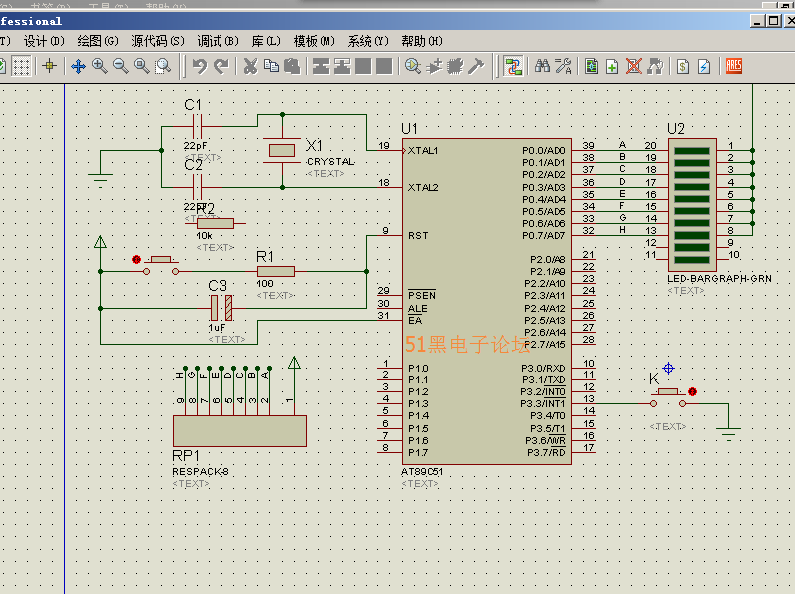This screenshot has width=795, height=594.
Task: Add a new sheet with plus icon
Action: [612, 66]
